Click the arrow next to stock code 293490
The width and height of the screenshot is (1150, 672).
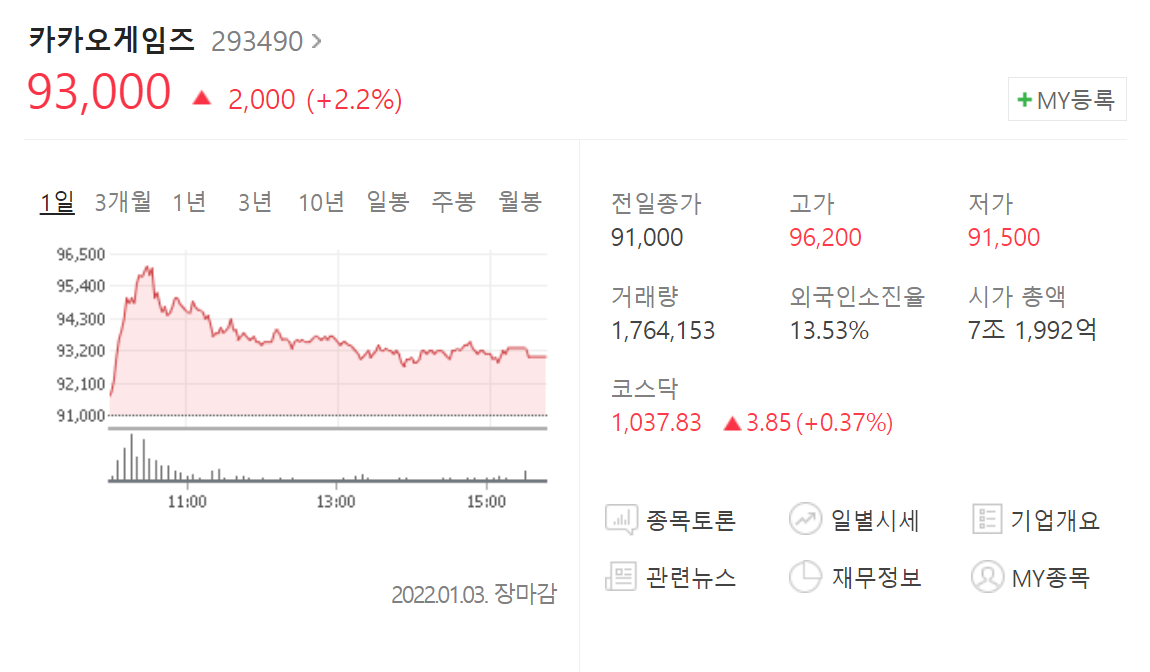[x=320, y=40]
